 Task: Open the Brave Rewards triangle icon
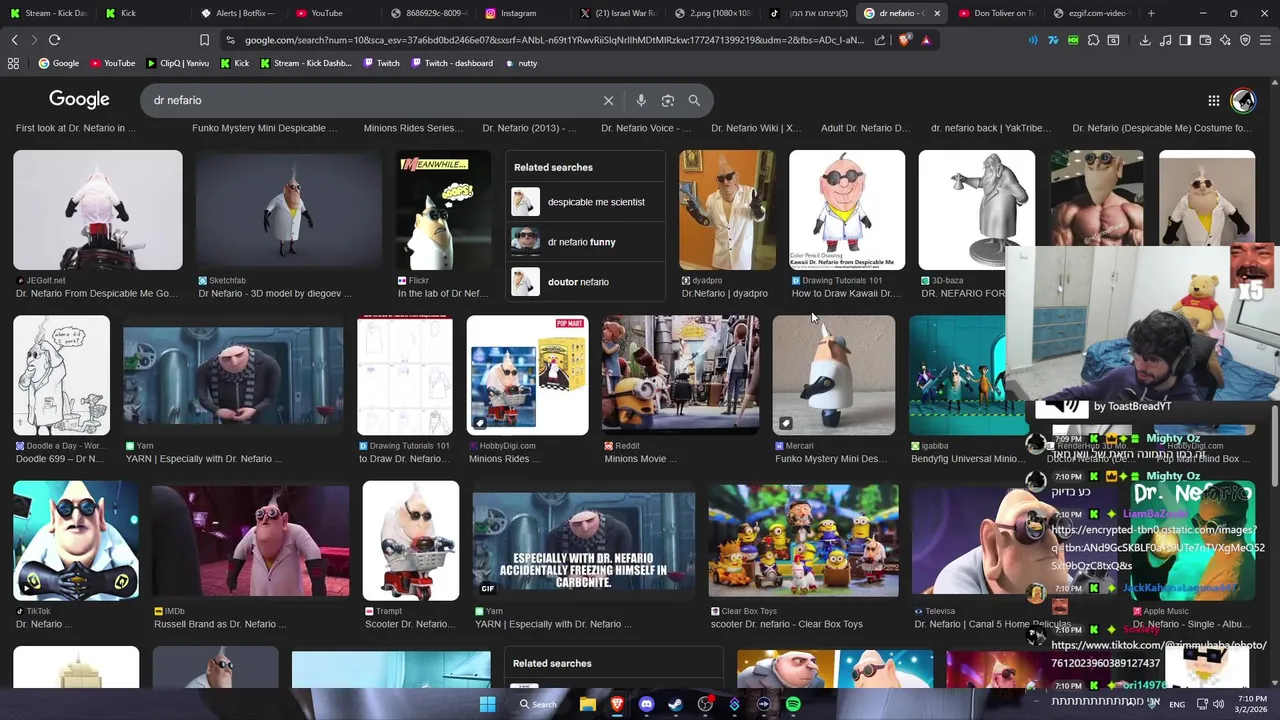pos(926,40)
